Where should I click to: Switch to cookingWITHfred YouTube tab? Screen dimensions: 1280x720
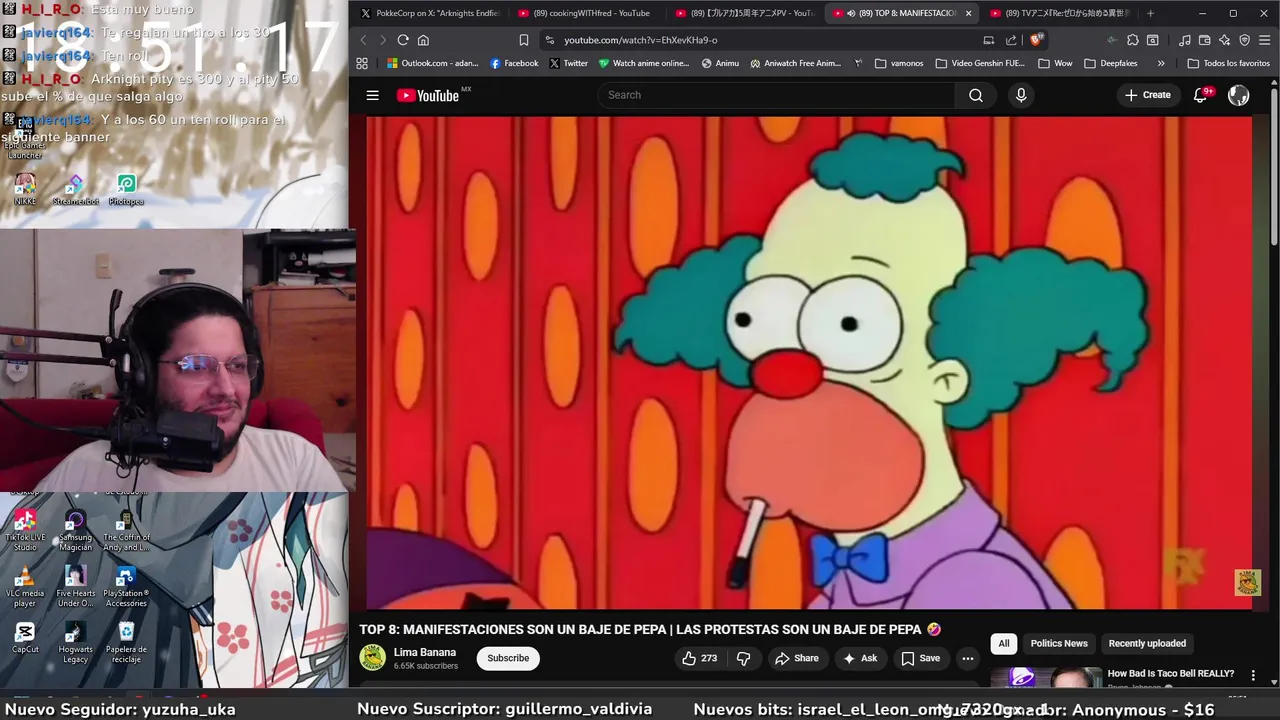click(585, 13)
